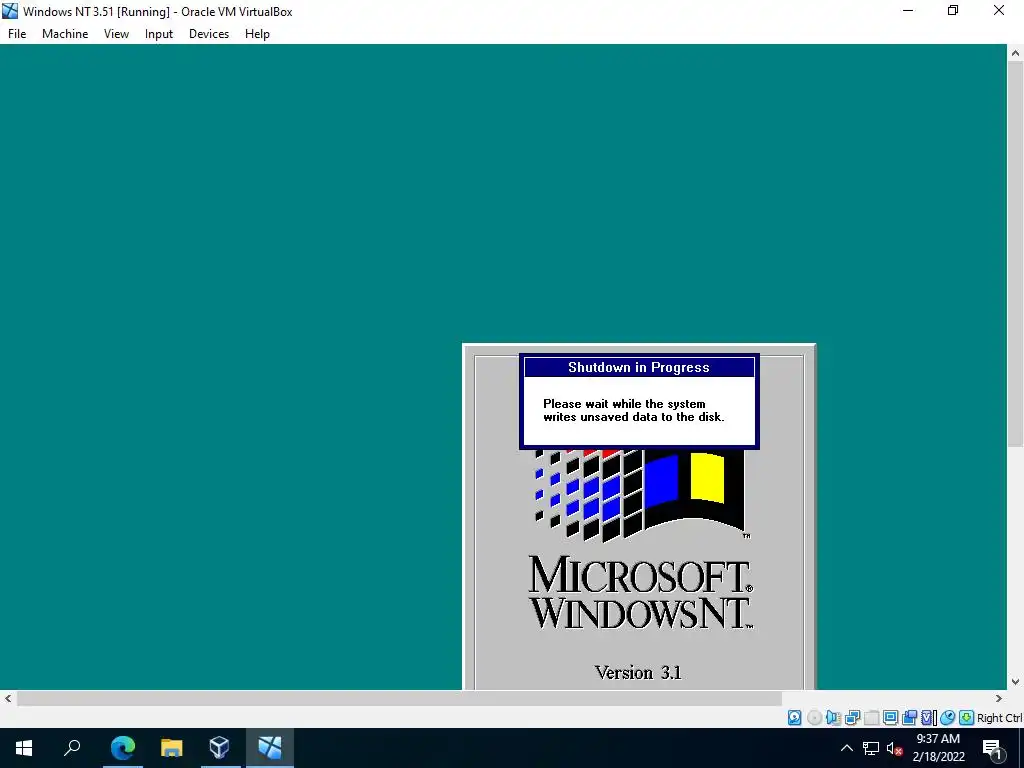1024x768 pixels.
Task: Click the optical disc status icon
Action: (x=814, y=718)
